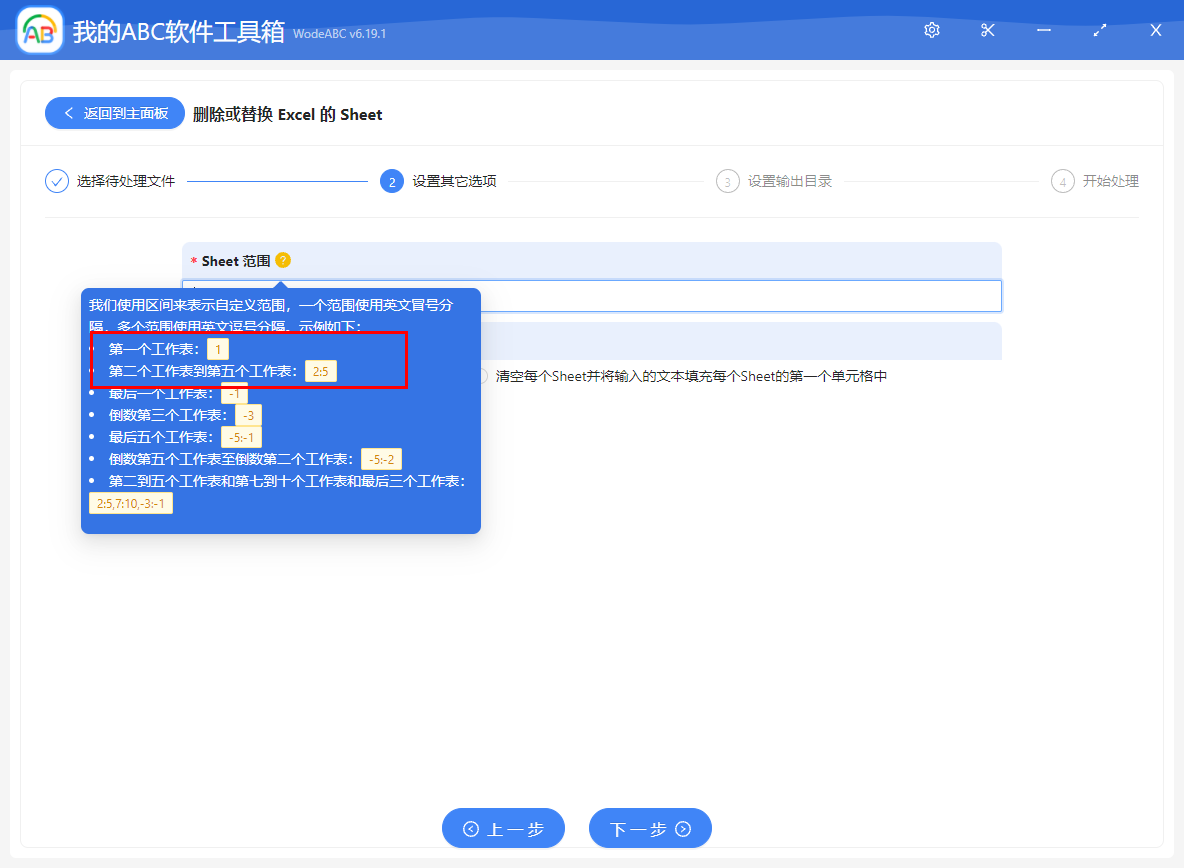The image size is (1184, 868).
Task: Click the ABC app logo
Action: click(40, 31)
